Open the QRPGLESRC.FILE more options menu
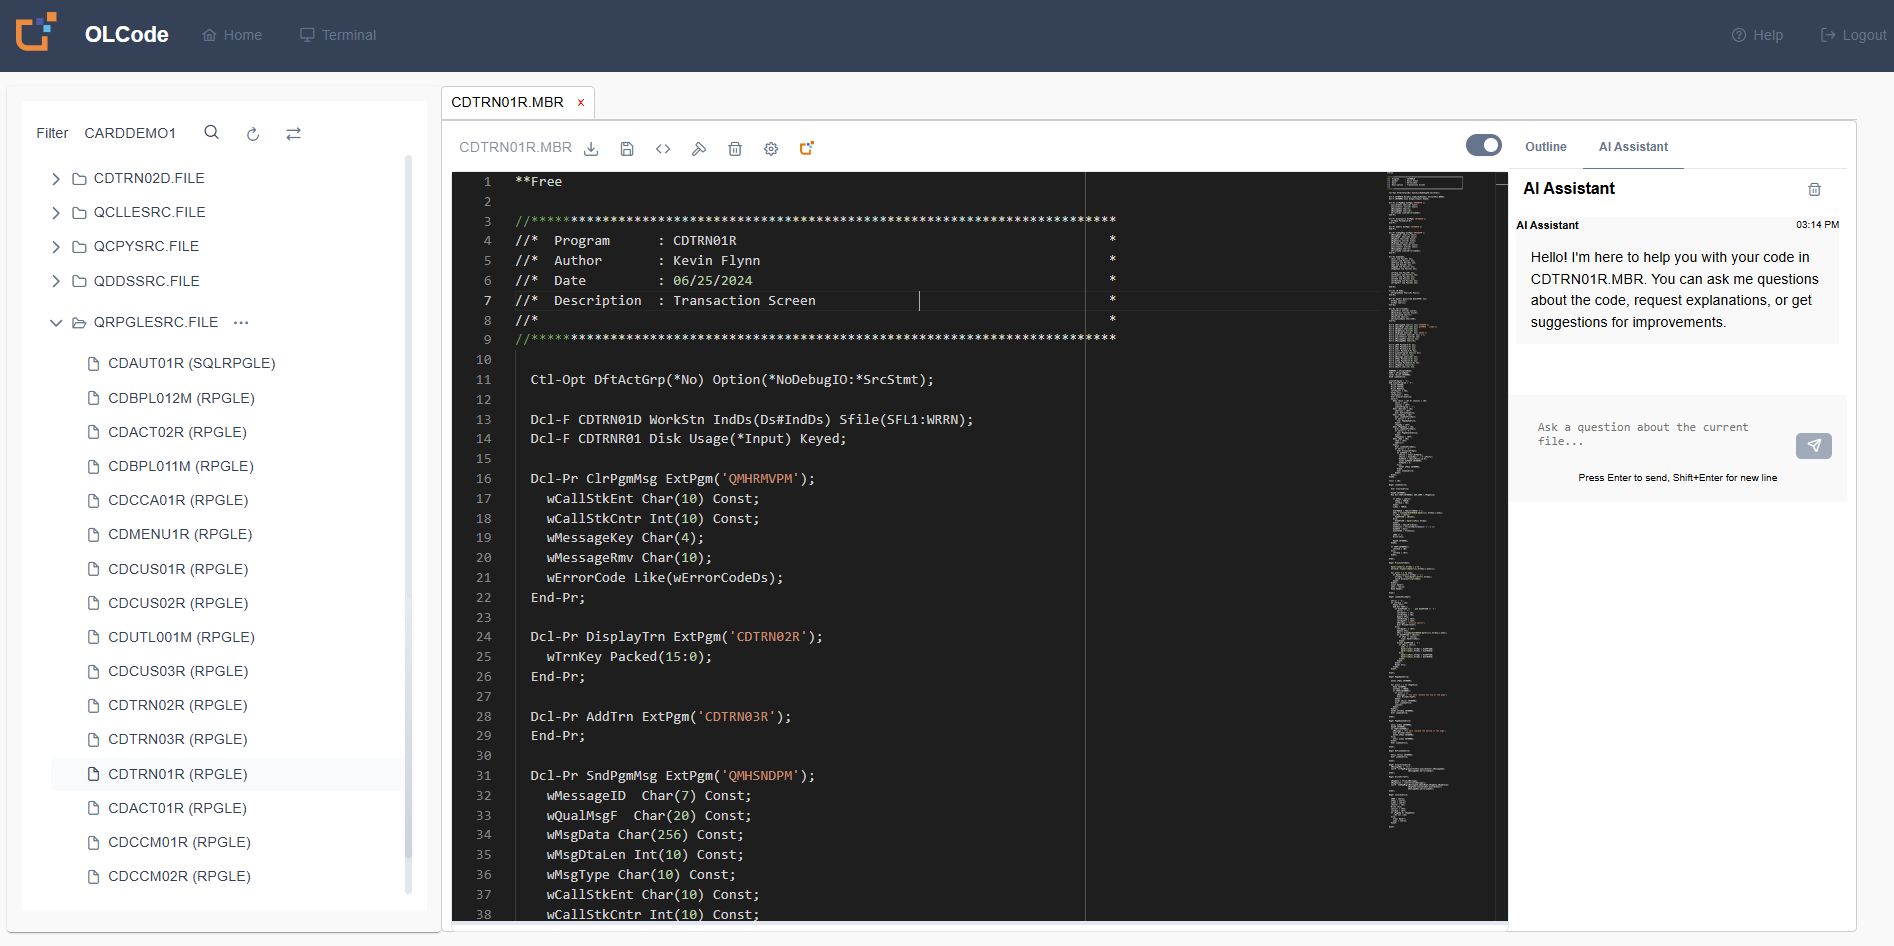Image resolution: width=1894 pixels, height=946 pixels. coord(241,322)
